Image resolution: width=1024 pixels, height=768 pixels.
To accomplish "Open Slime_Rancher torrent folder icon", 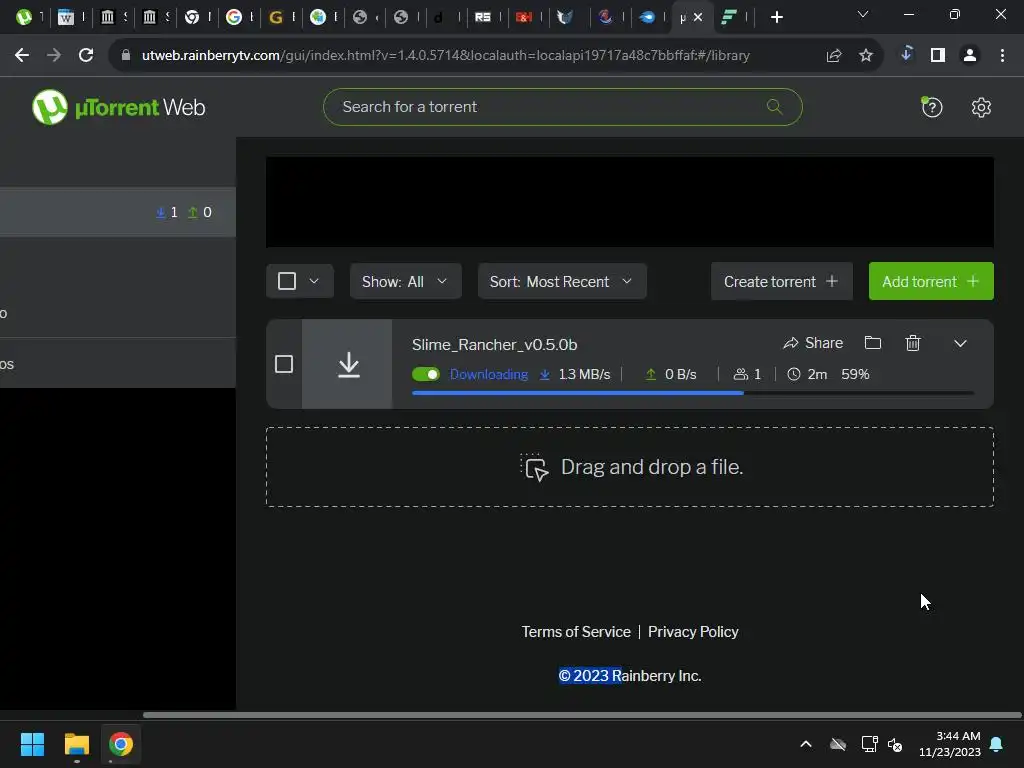I will point(872,343).
